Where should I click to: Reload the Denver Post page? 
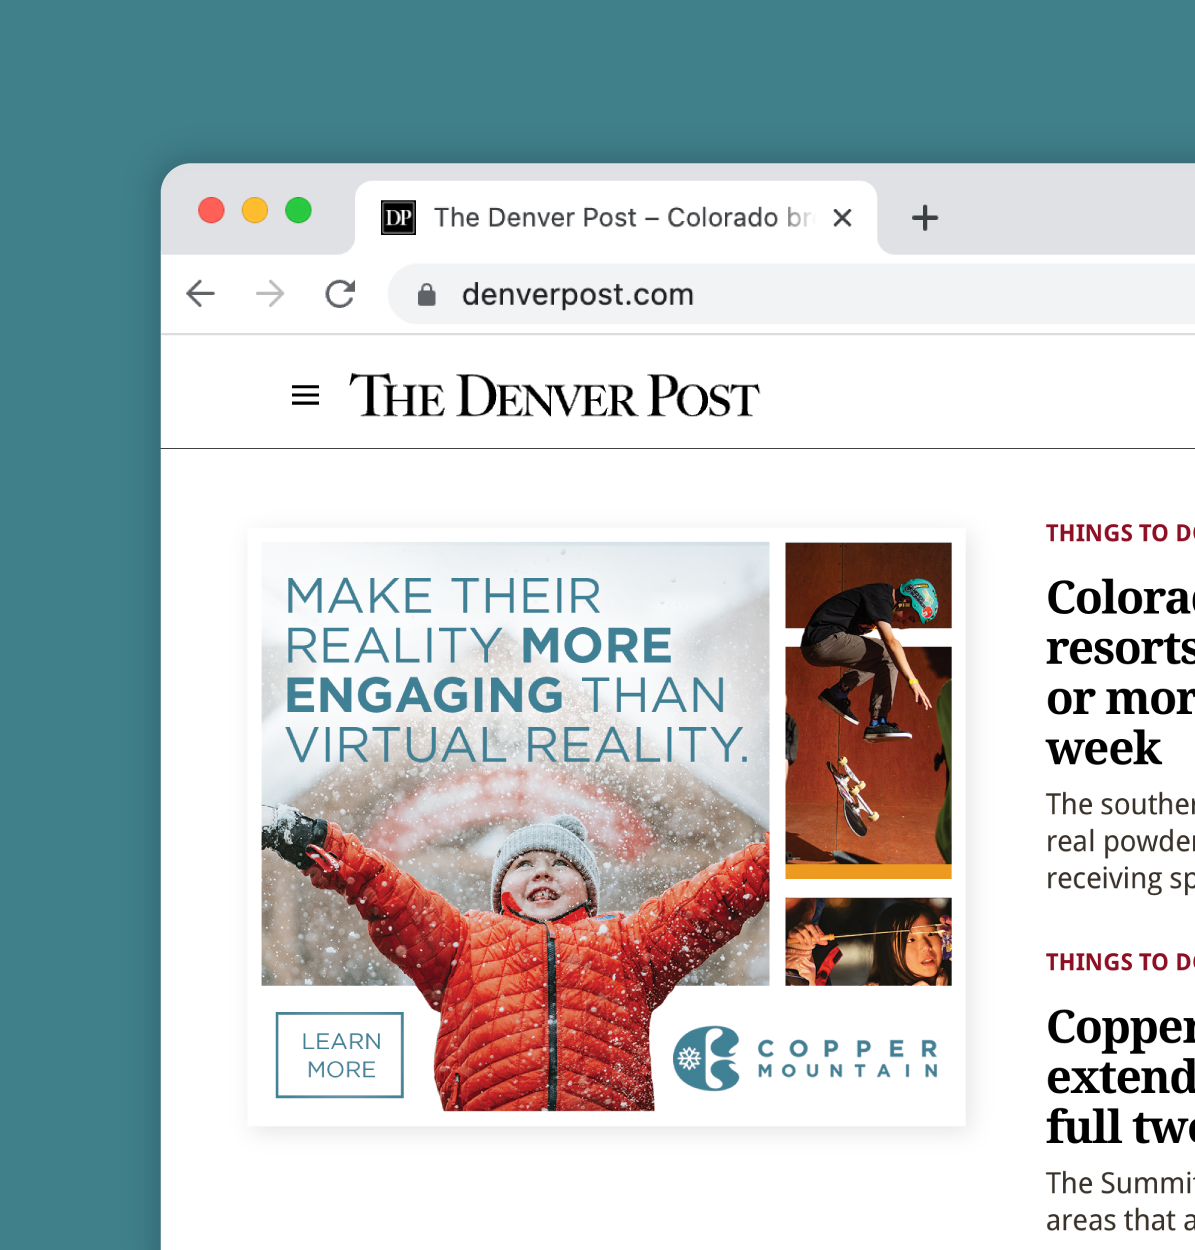(x=340, y=294)
